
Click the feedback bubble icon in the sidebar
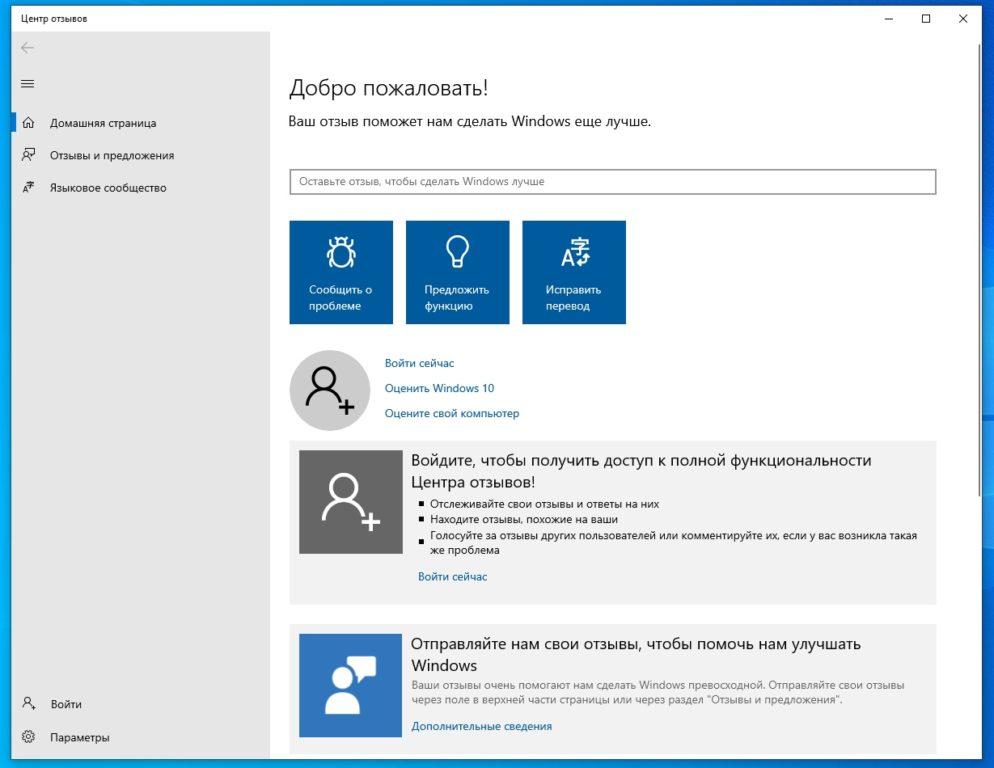(x=29, y=155)
